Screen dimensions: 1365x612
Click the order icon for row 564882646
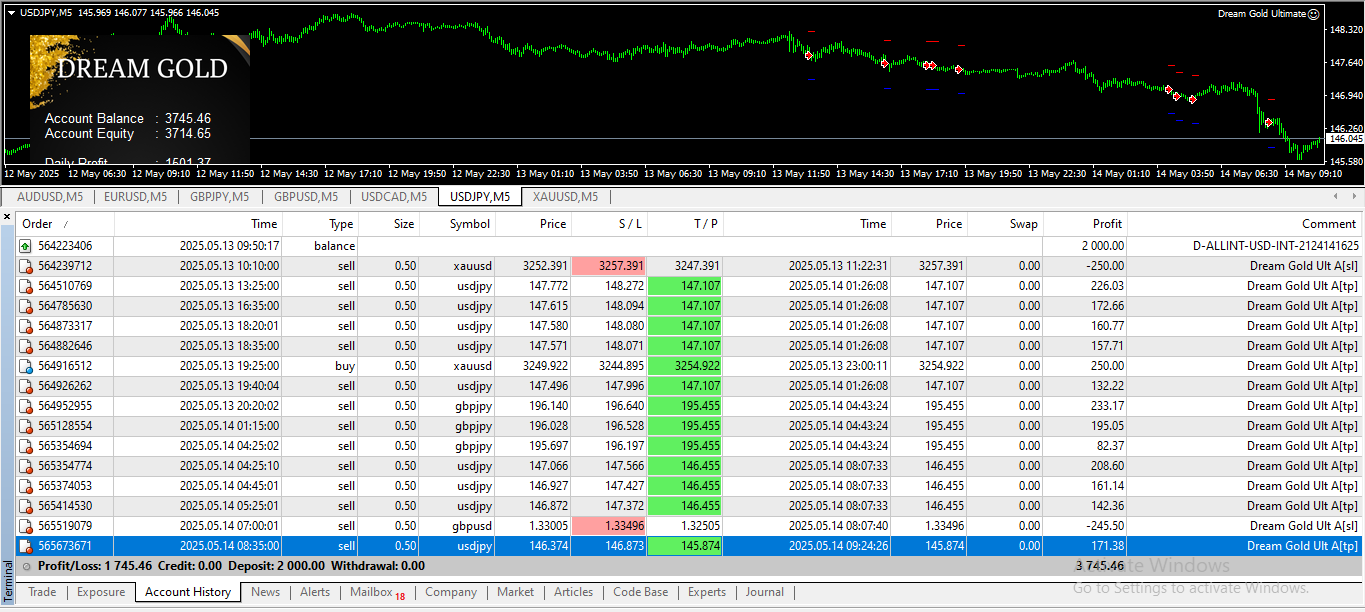(x=26, y=346)
